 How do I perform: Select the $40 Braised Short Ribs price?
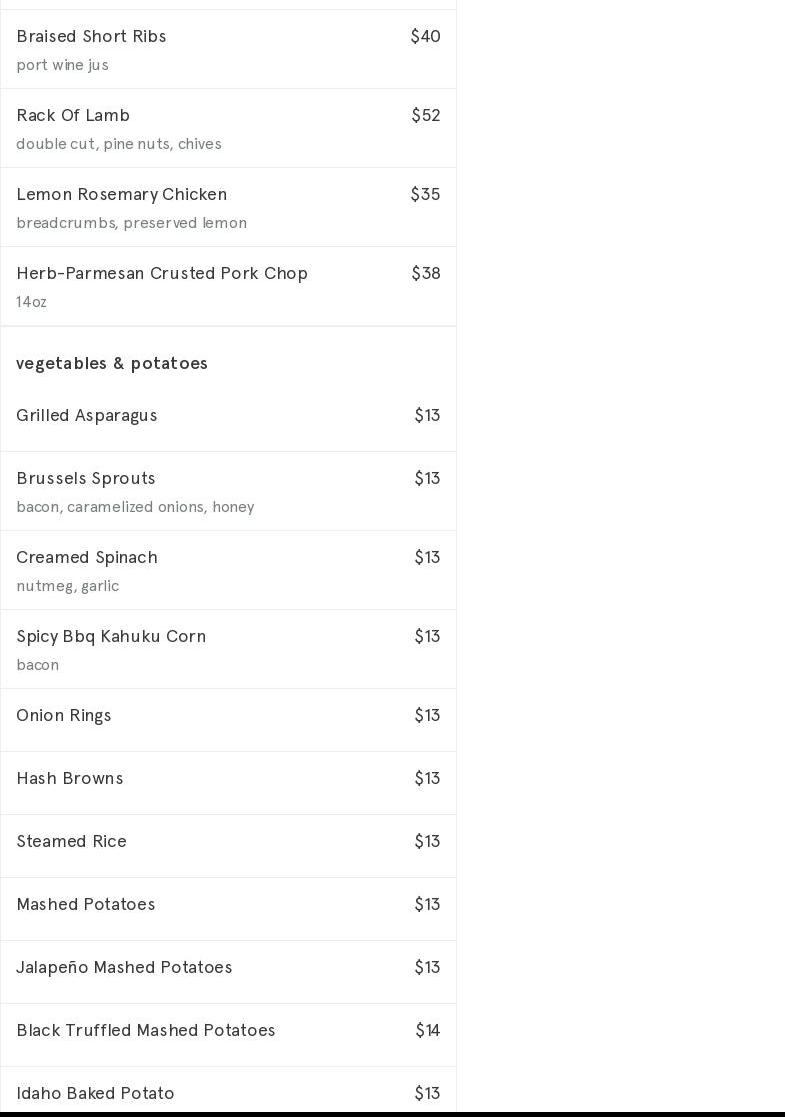pos(425,36)
